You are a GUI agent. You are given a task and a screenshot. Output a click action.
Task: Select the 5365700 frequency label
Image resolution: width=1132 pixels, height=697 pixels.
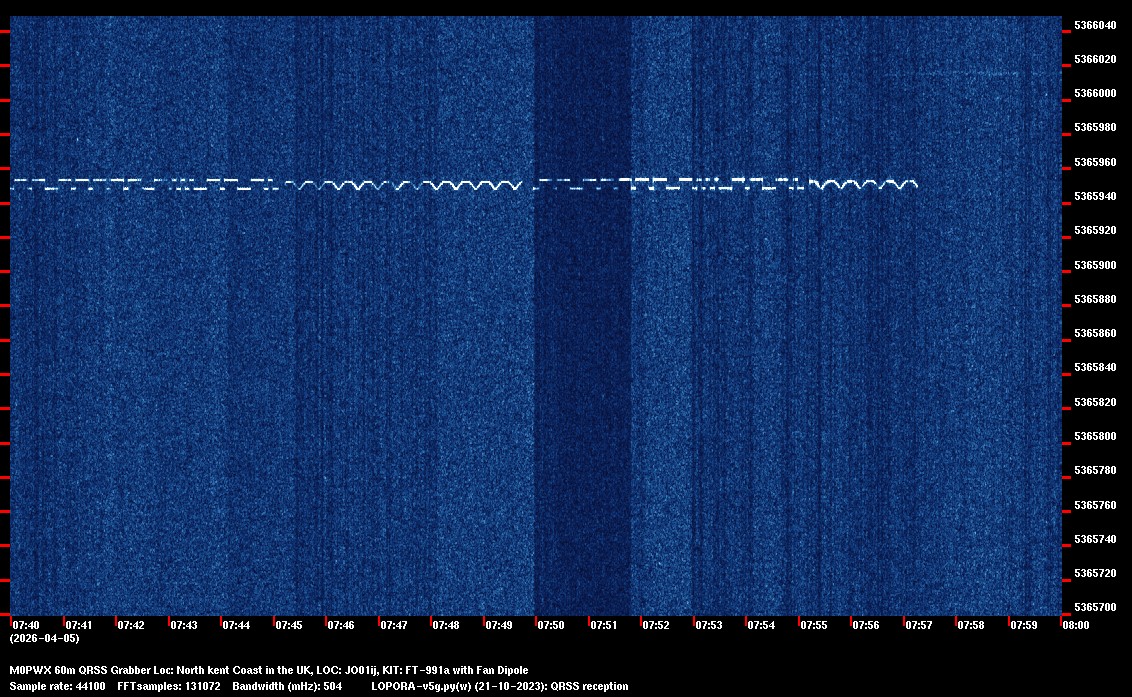tap(1094, 608)
